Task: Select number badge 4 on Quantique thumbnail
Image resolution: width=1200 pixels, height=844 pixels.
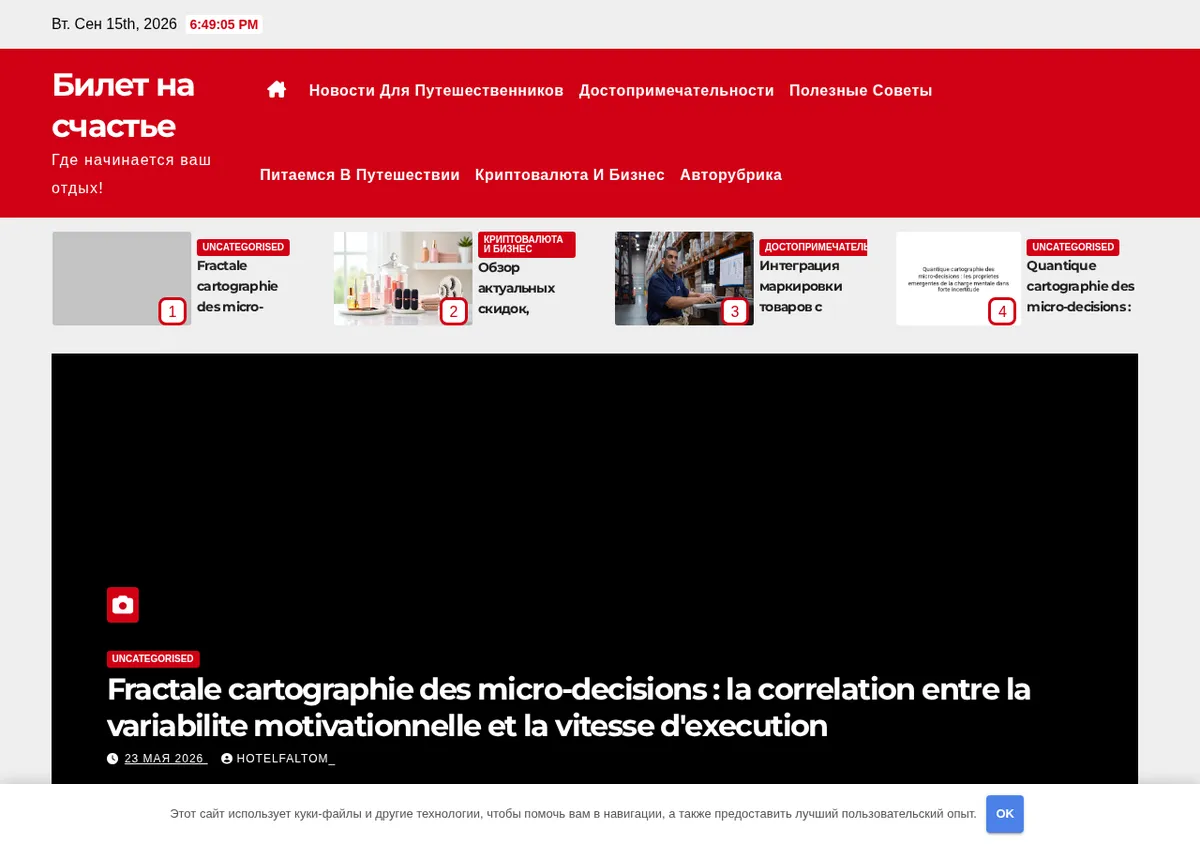Action: coord(1002,311)
